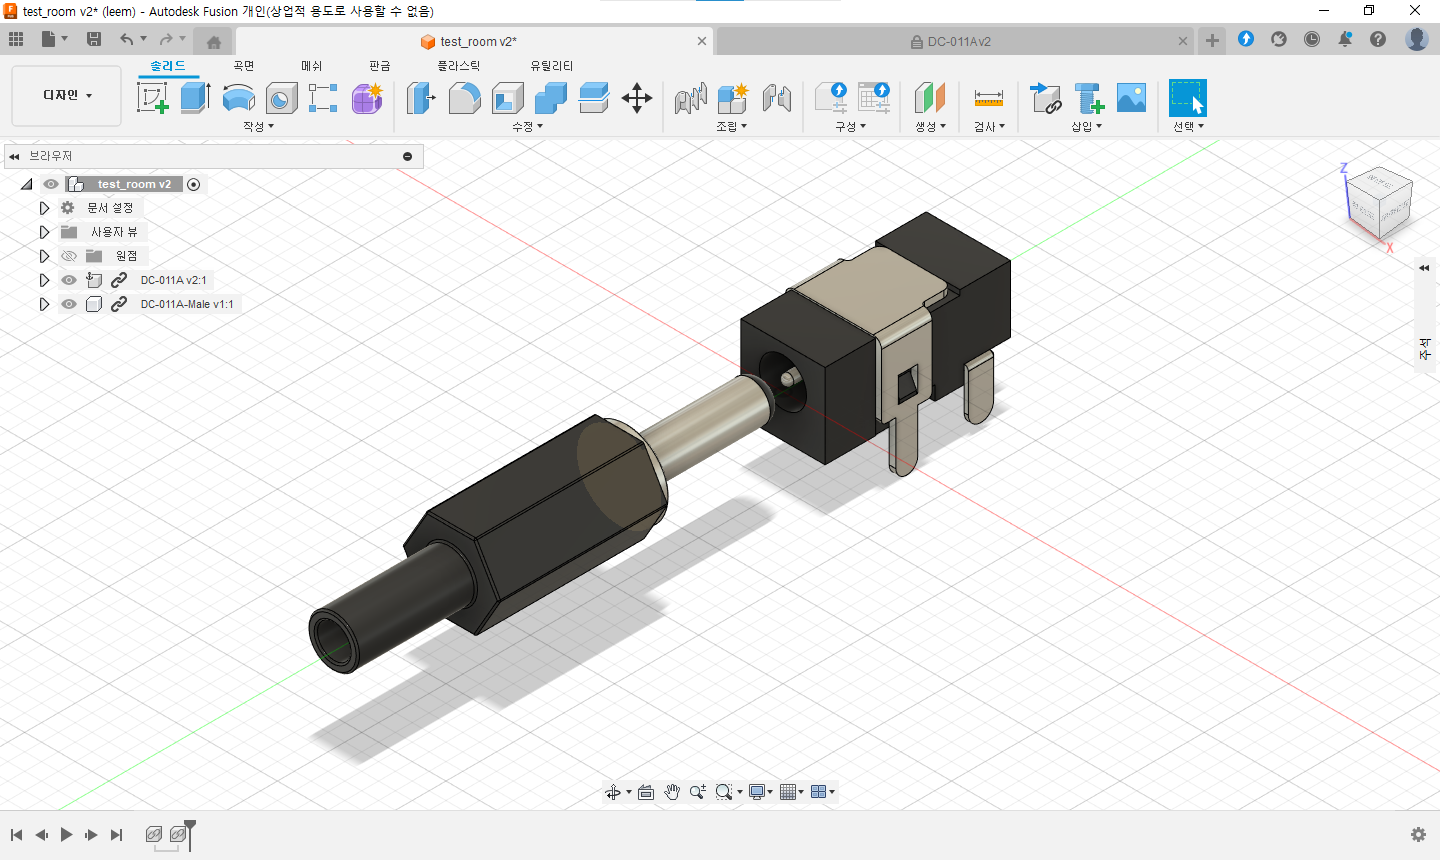Expand the 원점 node
The image size is (1440, 860).
coord(44,256)
